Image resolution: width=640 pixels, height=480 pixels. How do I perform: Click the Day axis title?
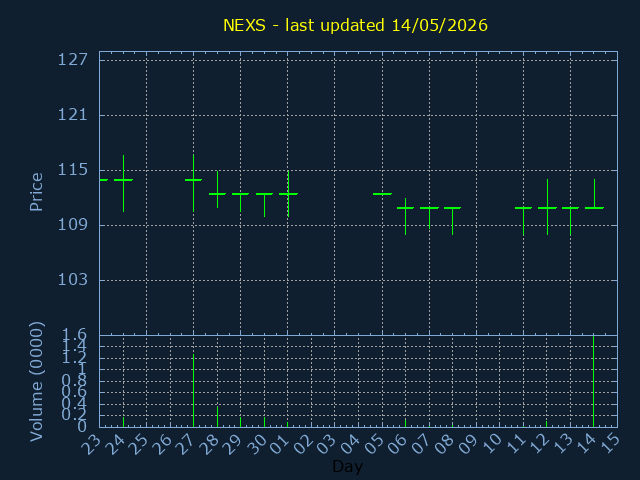(x=347, y=467)
